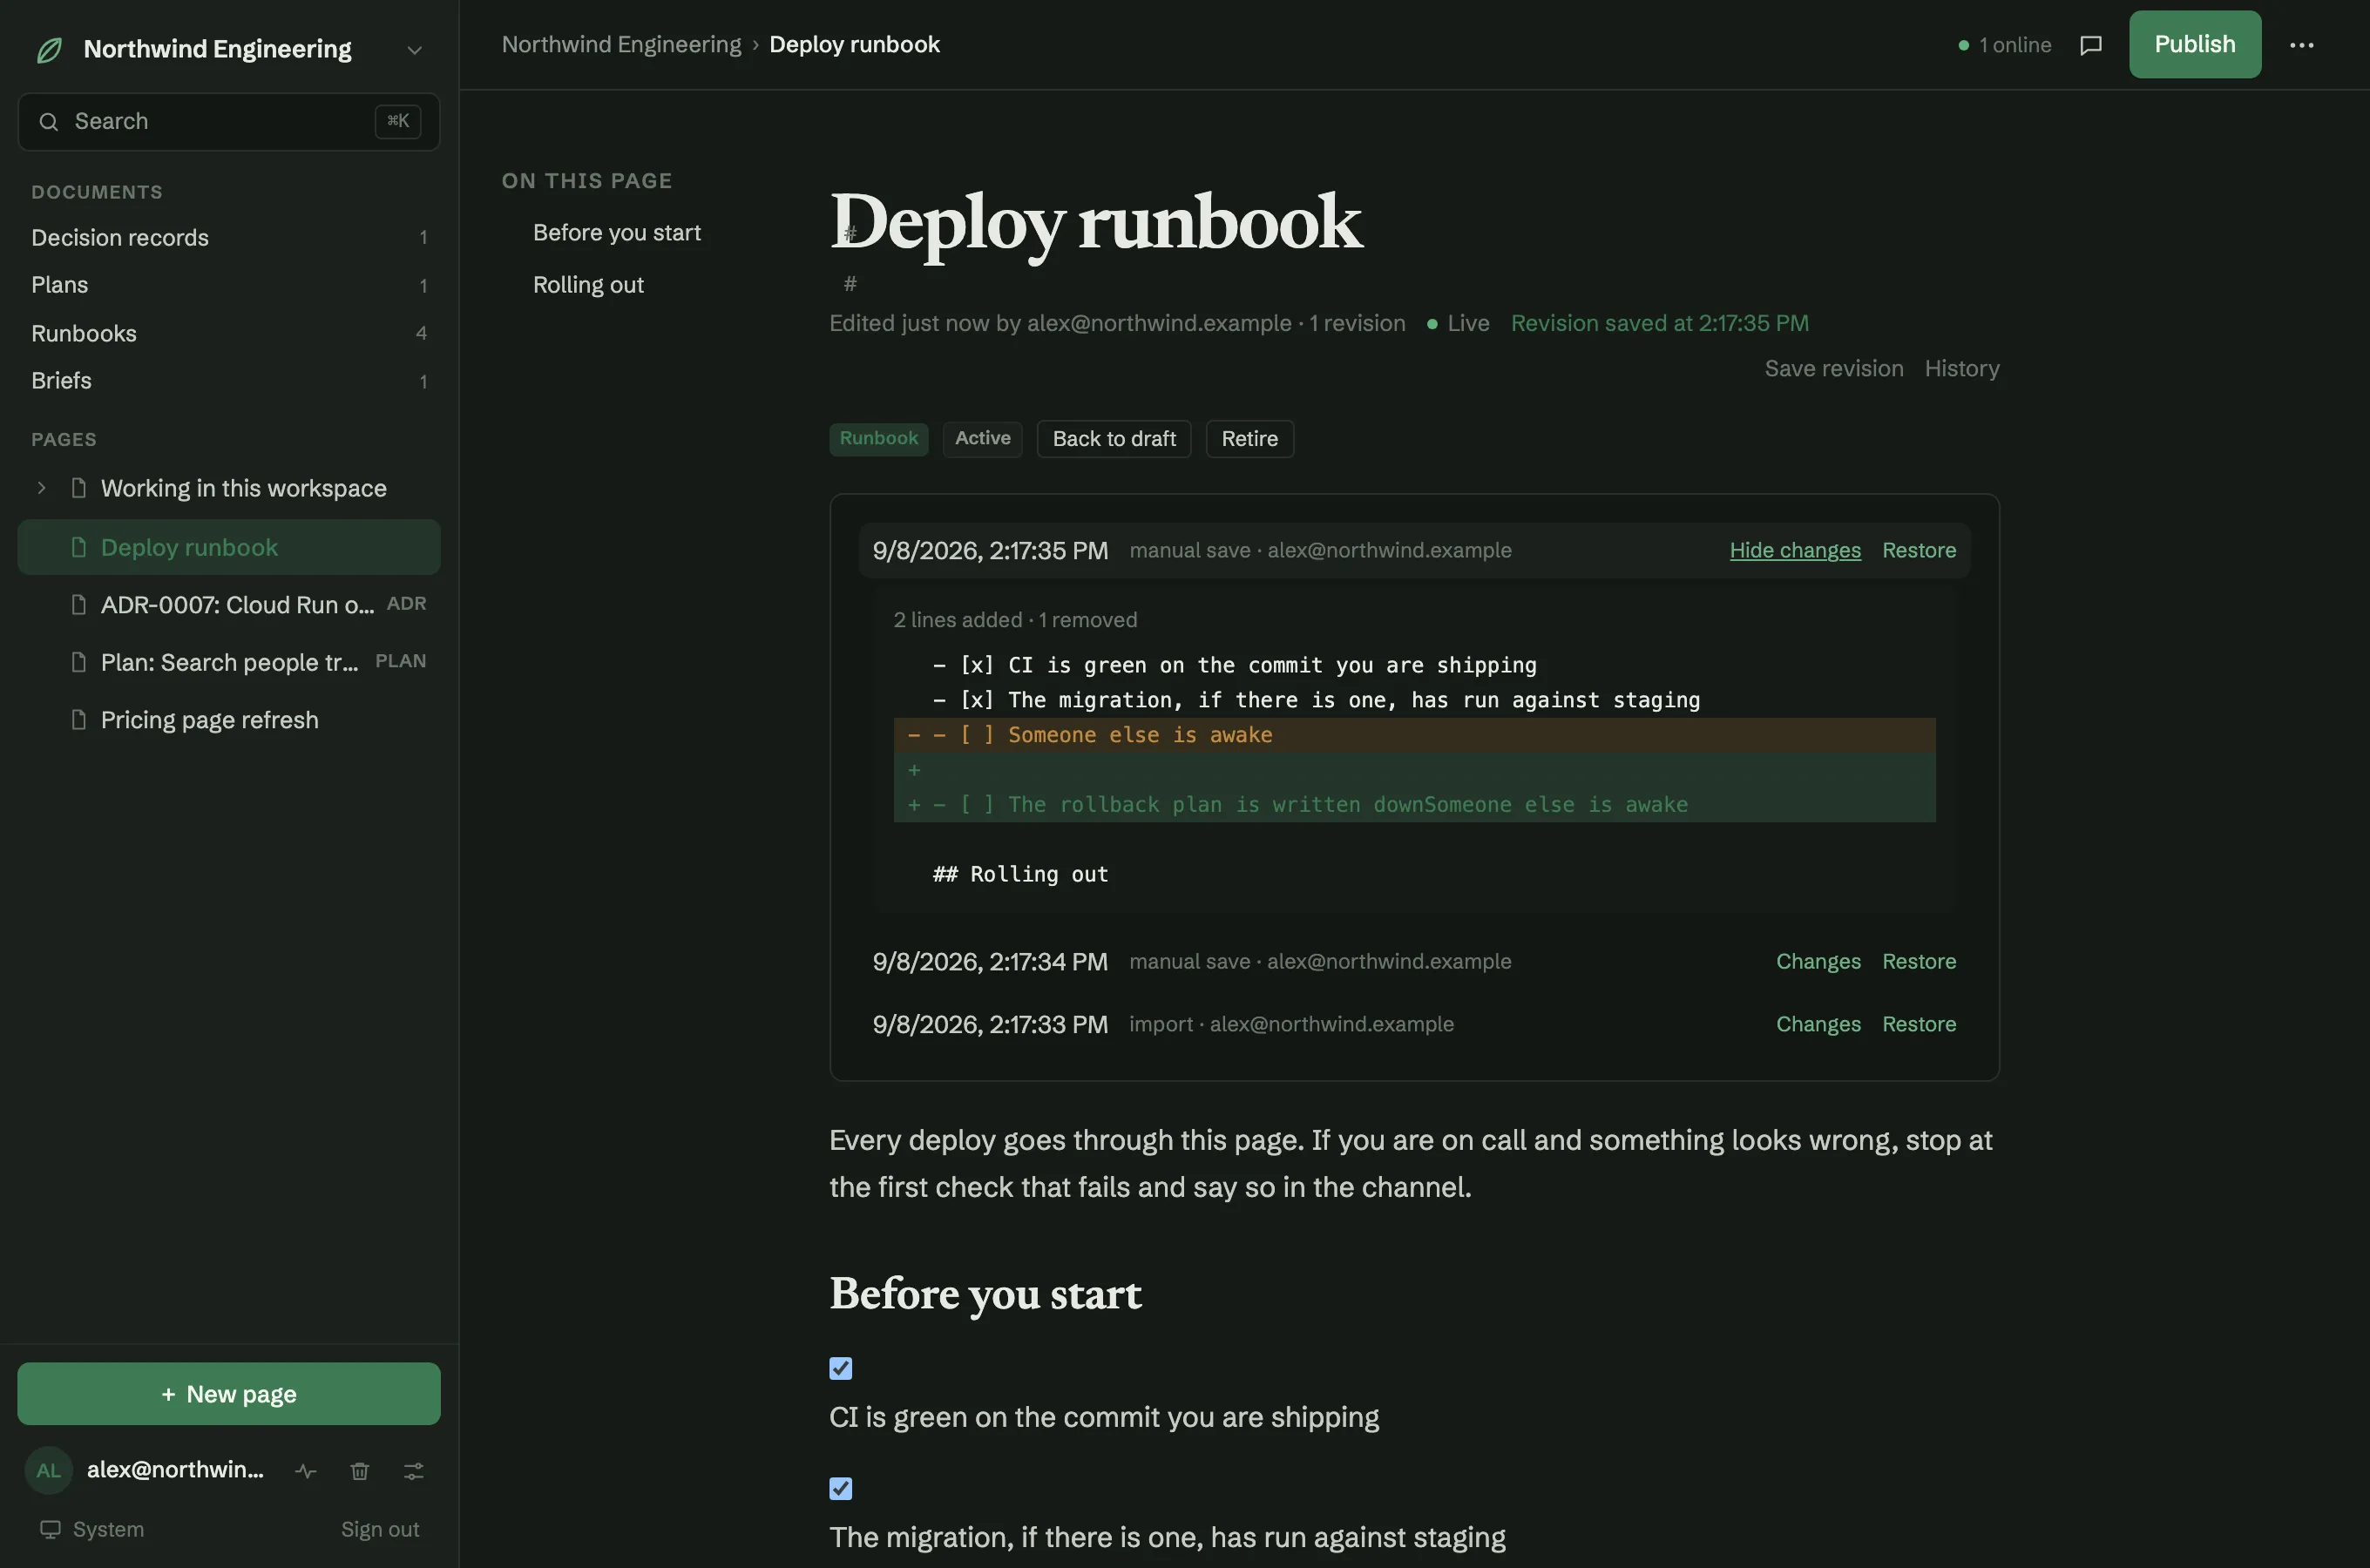Click the Deploy runbook breadcrumb
The image size is (2370, 1568).
[x=854, y=44]
